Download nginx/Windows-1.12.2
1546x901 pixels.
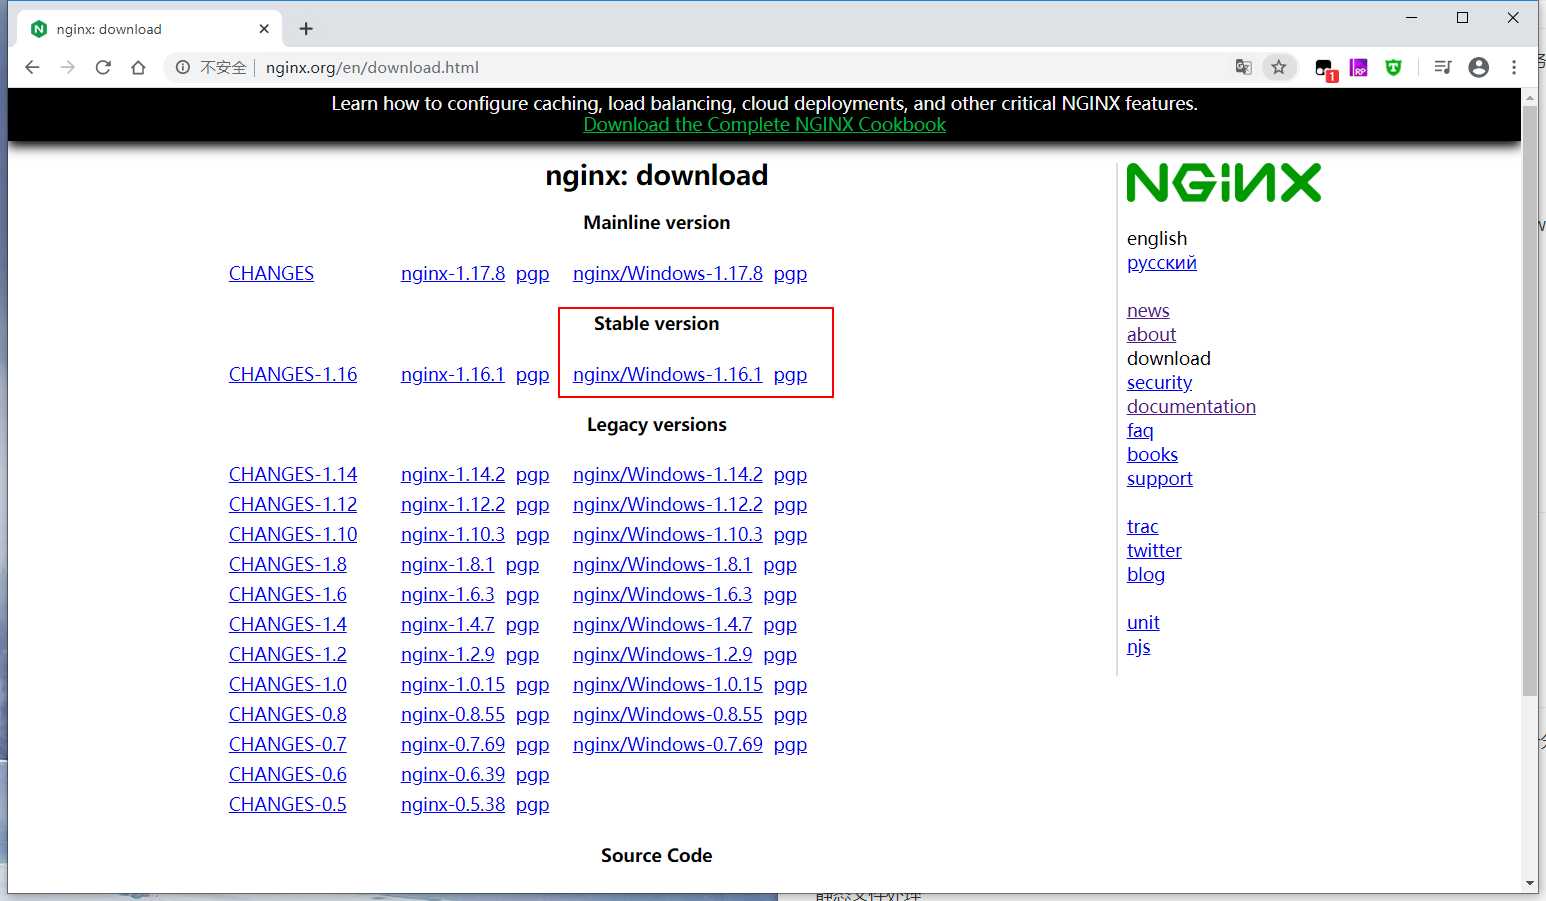tap(667, 504)
